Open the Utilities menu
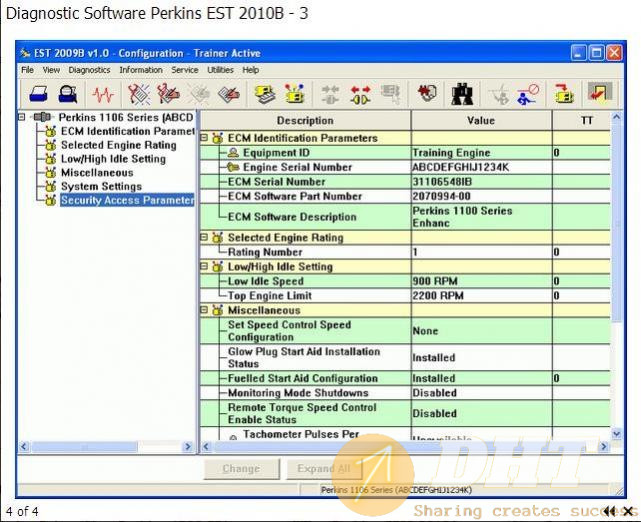 pos(220,70)
